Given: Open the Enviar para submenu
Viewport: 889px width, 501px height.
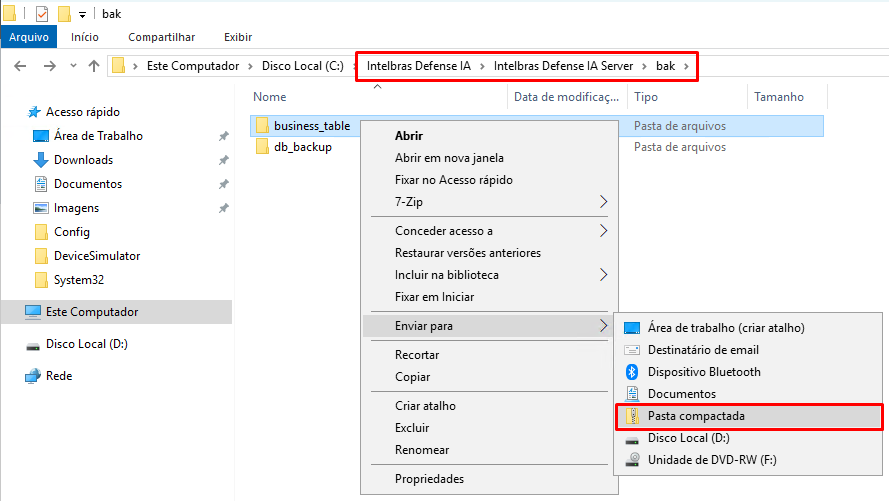Looking at the screenshot, I should point(489,326).
